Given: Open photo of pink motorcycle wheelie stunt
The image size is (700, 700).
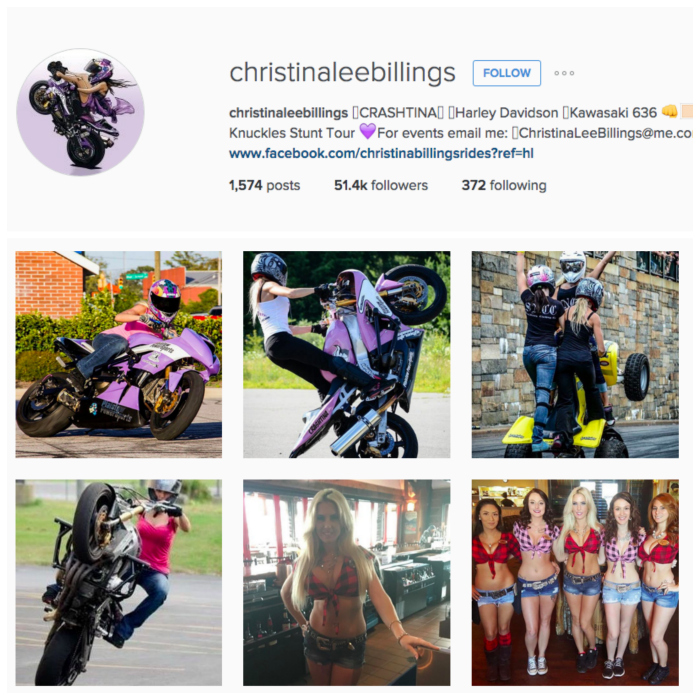Looking at the screenshot, I should (x=346, y=354).
